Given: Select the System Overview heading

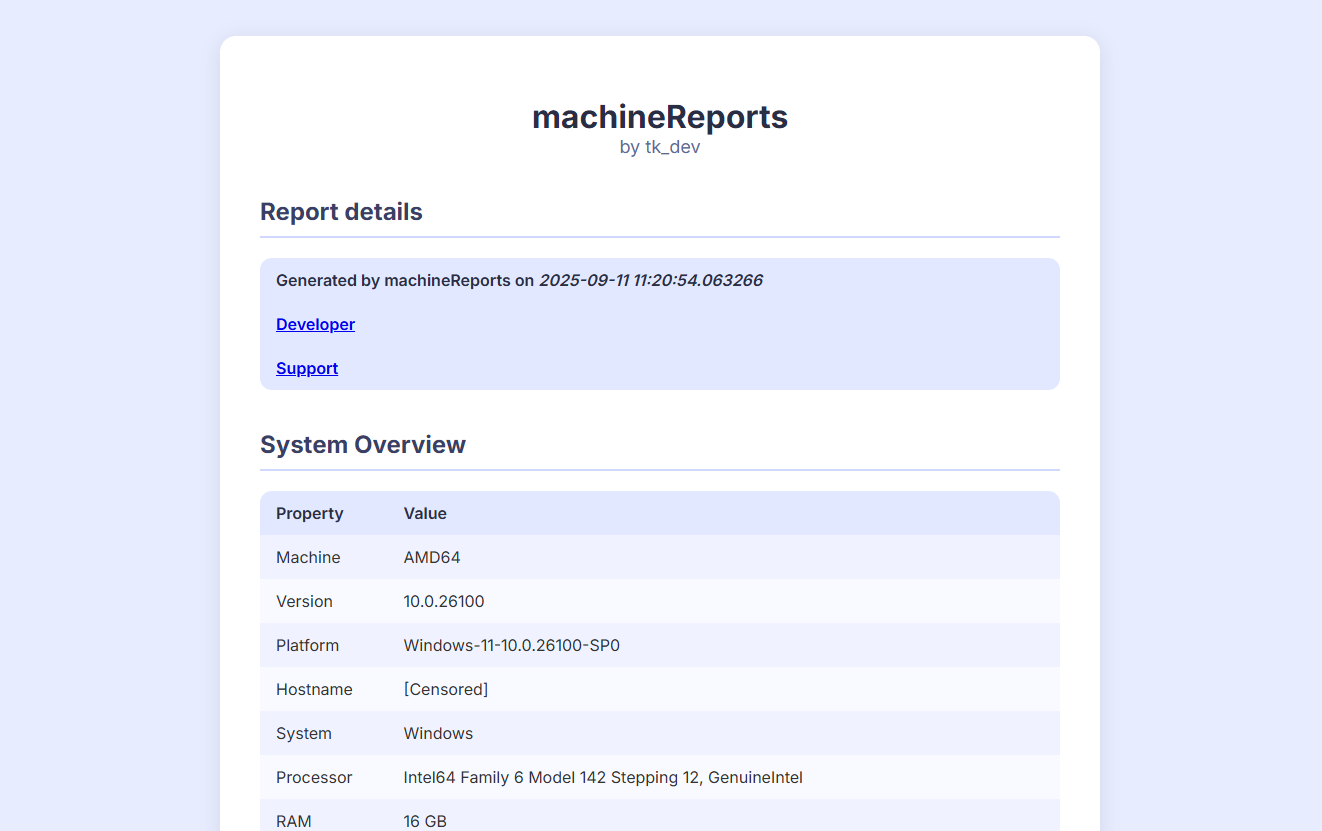Looking at the screenshot, I should [363, 444].
